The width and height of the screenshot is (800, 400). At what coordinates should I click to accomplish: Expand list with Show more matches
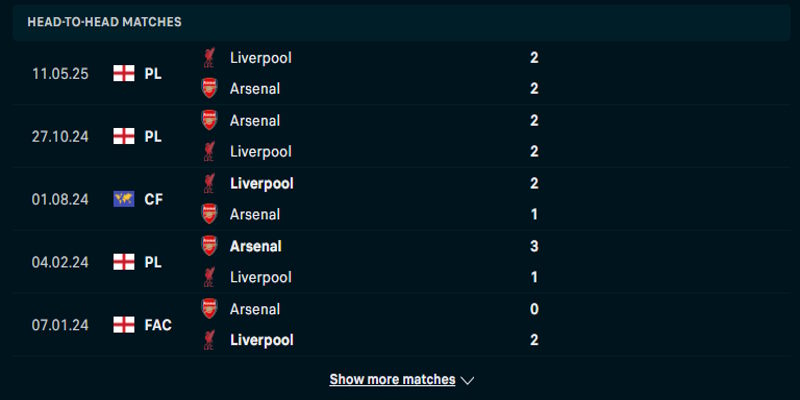click(392, 380)
